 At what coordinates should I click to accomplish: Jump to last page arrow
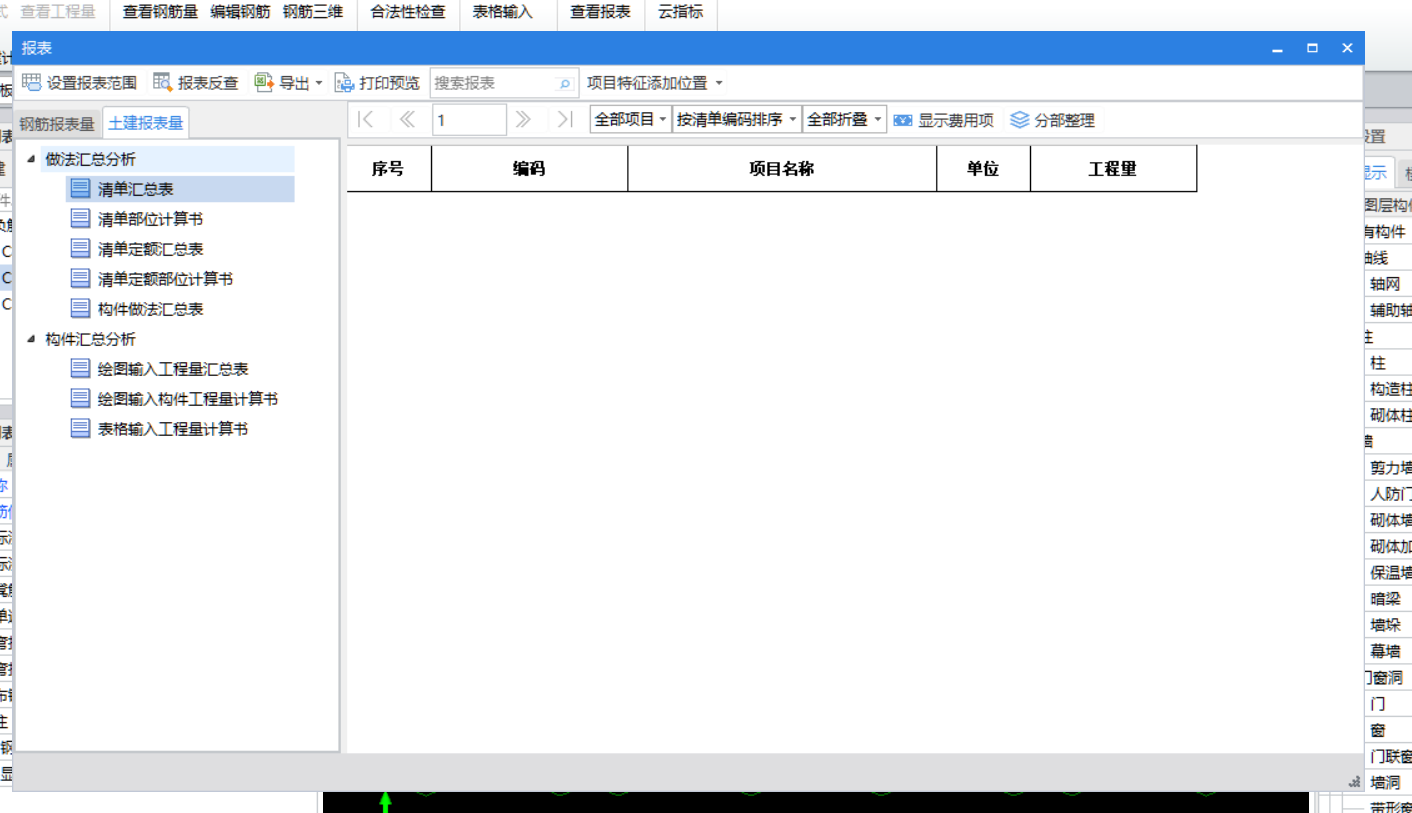point(565,120)
